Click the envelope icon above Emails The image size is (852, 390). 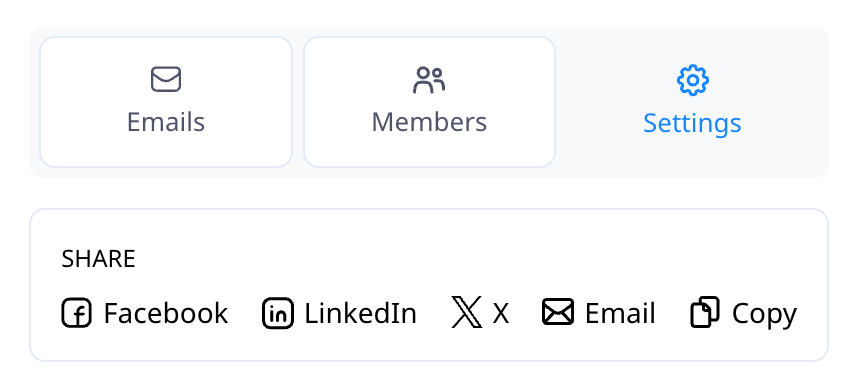click(166, 79)
